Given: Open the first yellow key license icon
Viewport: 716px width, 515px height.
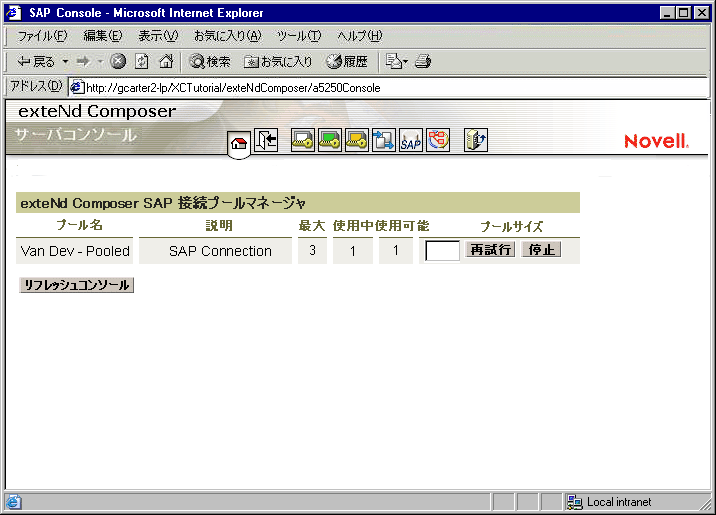Looking at the screenshot, I should (303, 140).
